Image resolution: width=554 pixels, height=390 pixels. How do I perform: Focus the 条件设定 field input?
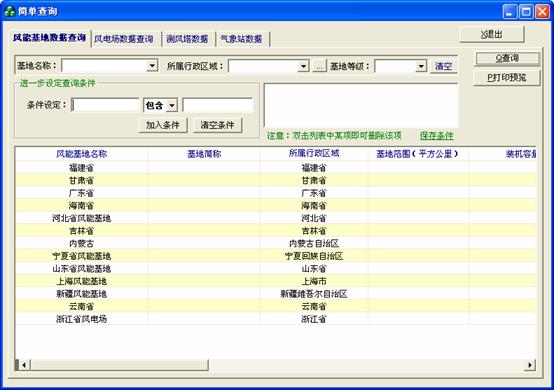tap(105, 105)
